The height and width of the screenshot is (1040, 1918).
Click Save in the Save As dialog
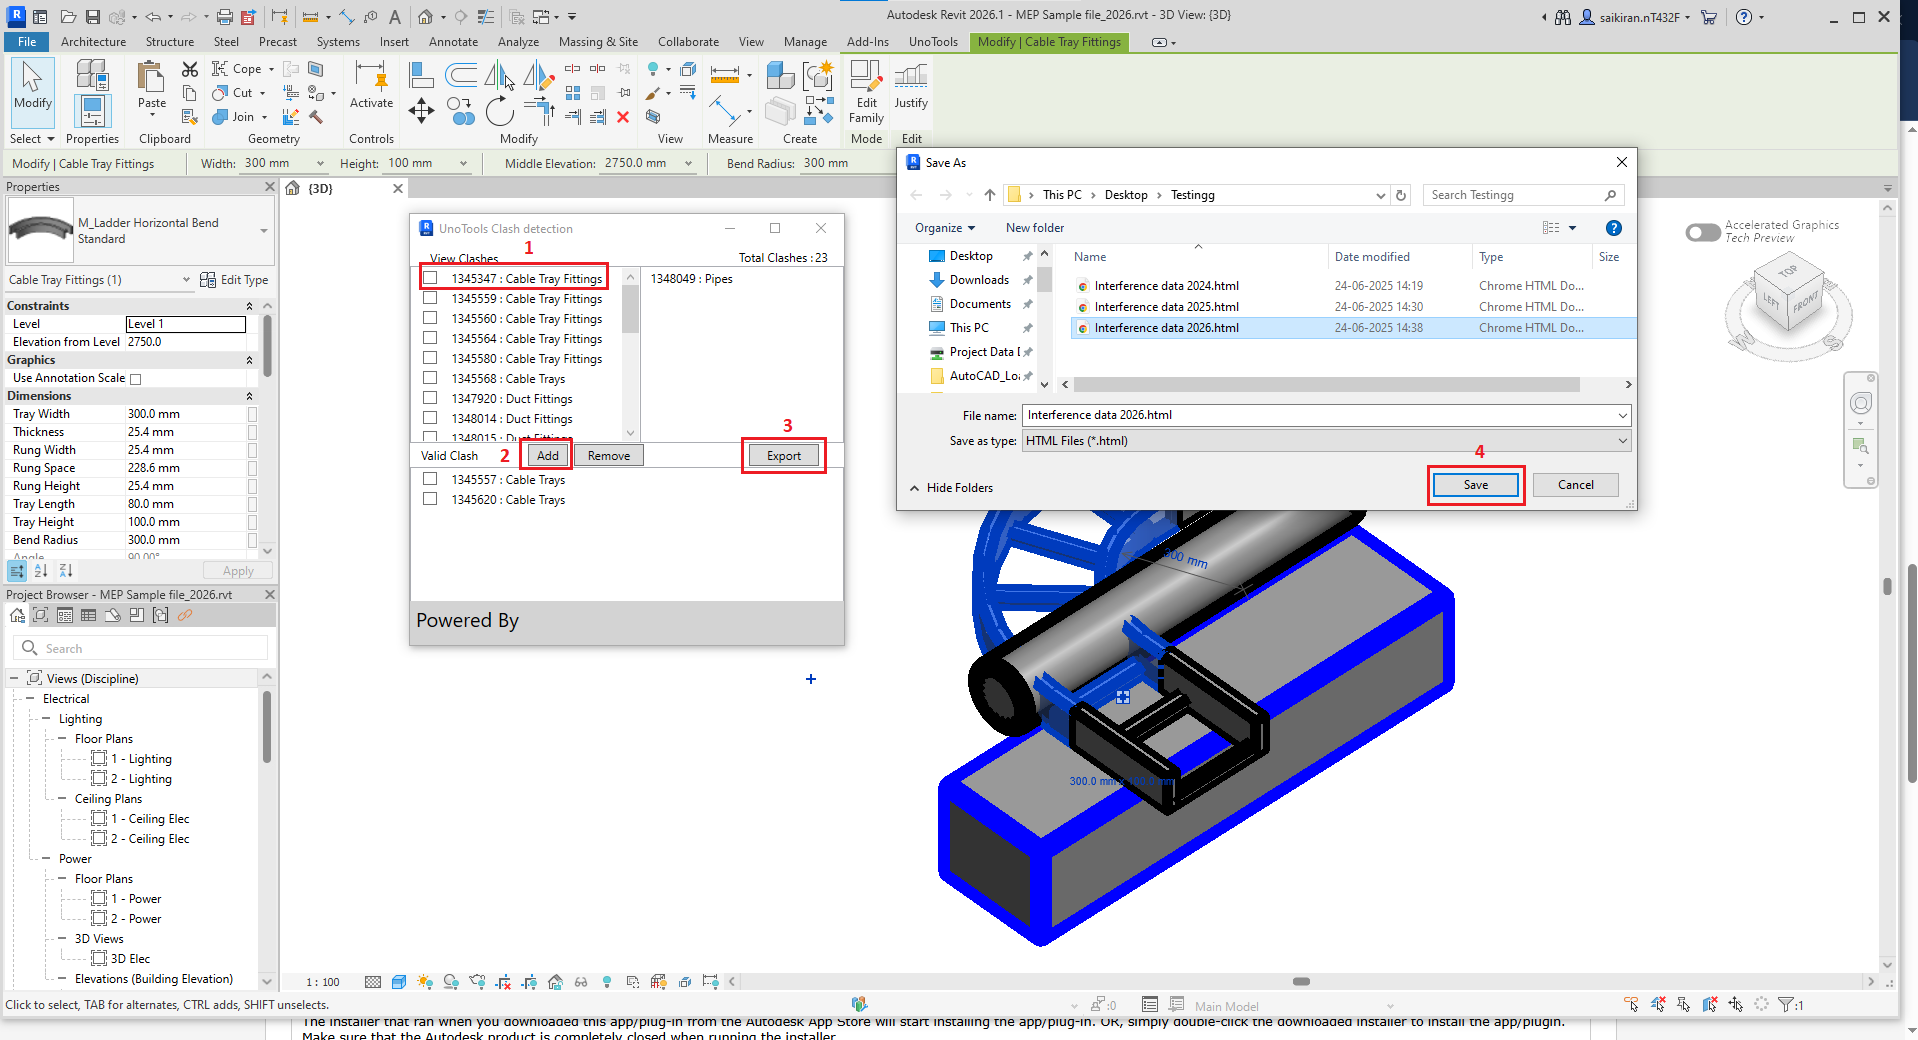click(1476, 485)
